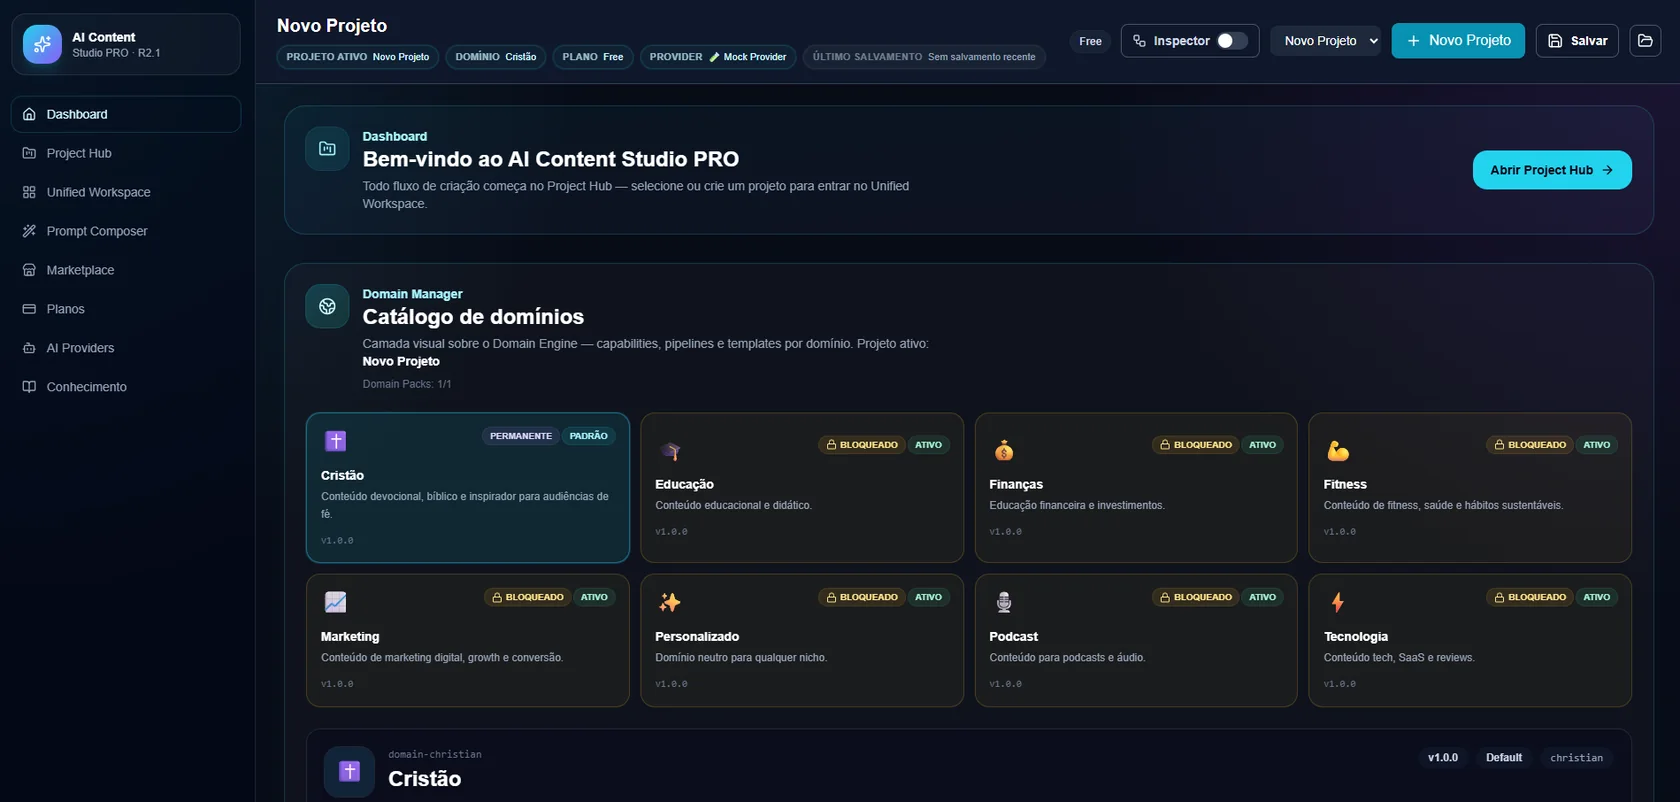Click the large cross icon in domain-christian panel
The width and height of the screenshot is (1680, 802).
[x=349, y=771]
